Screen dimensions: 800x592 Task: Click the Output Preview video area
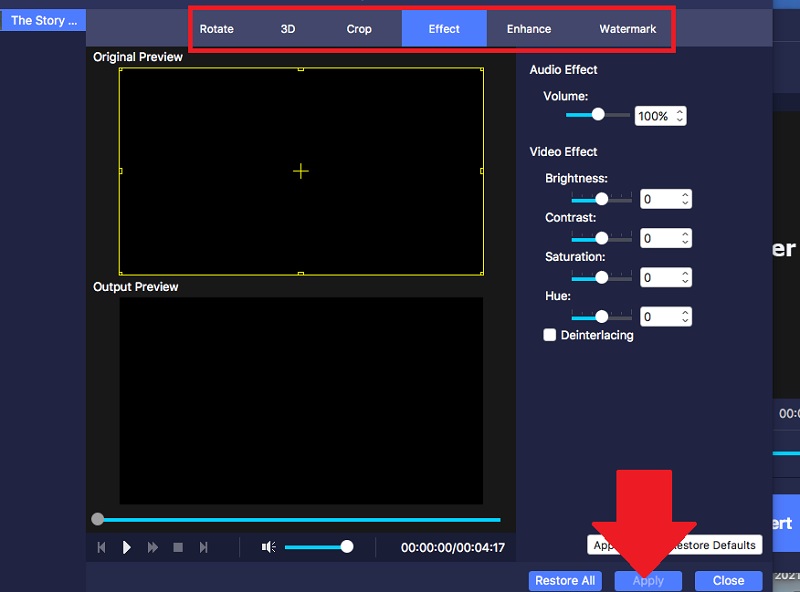301,401
